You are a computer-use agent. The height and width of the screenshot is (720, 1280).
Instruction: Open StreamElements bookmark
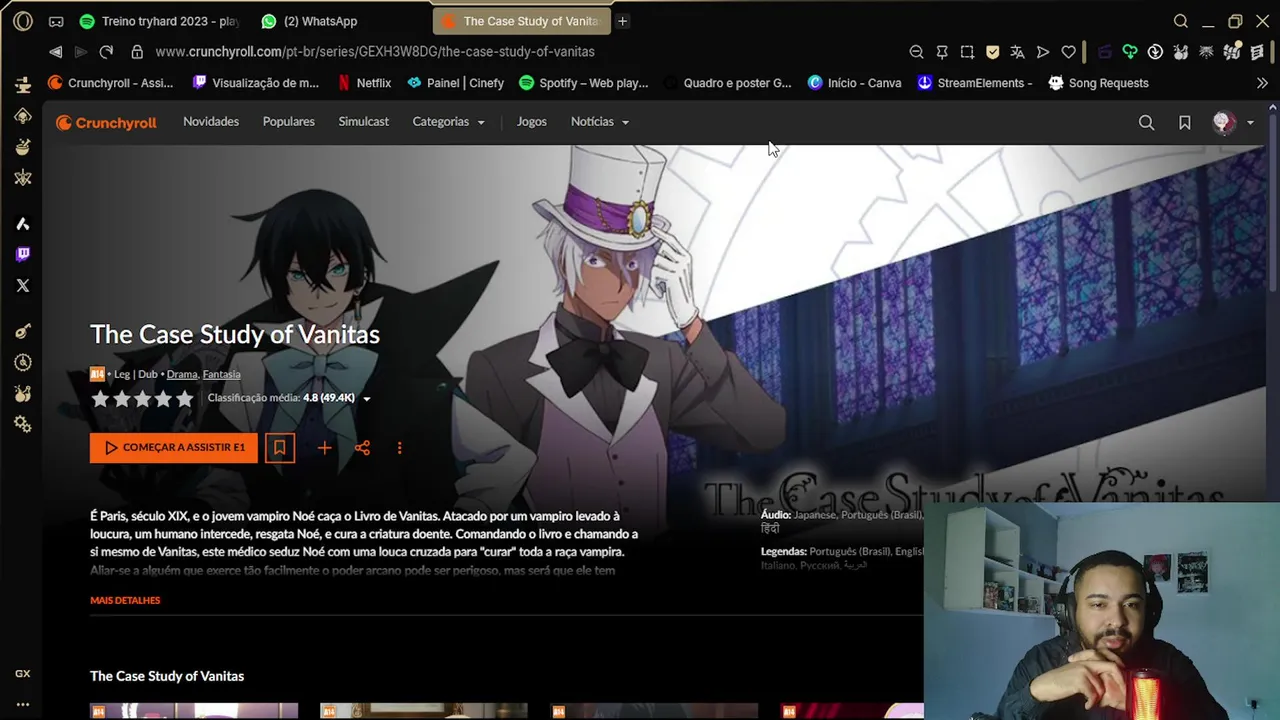click(x=975, y=83)
